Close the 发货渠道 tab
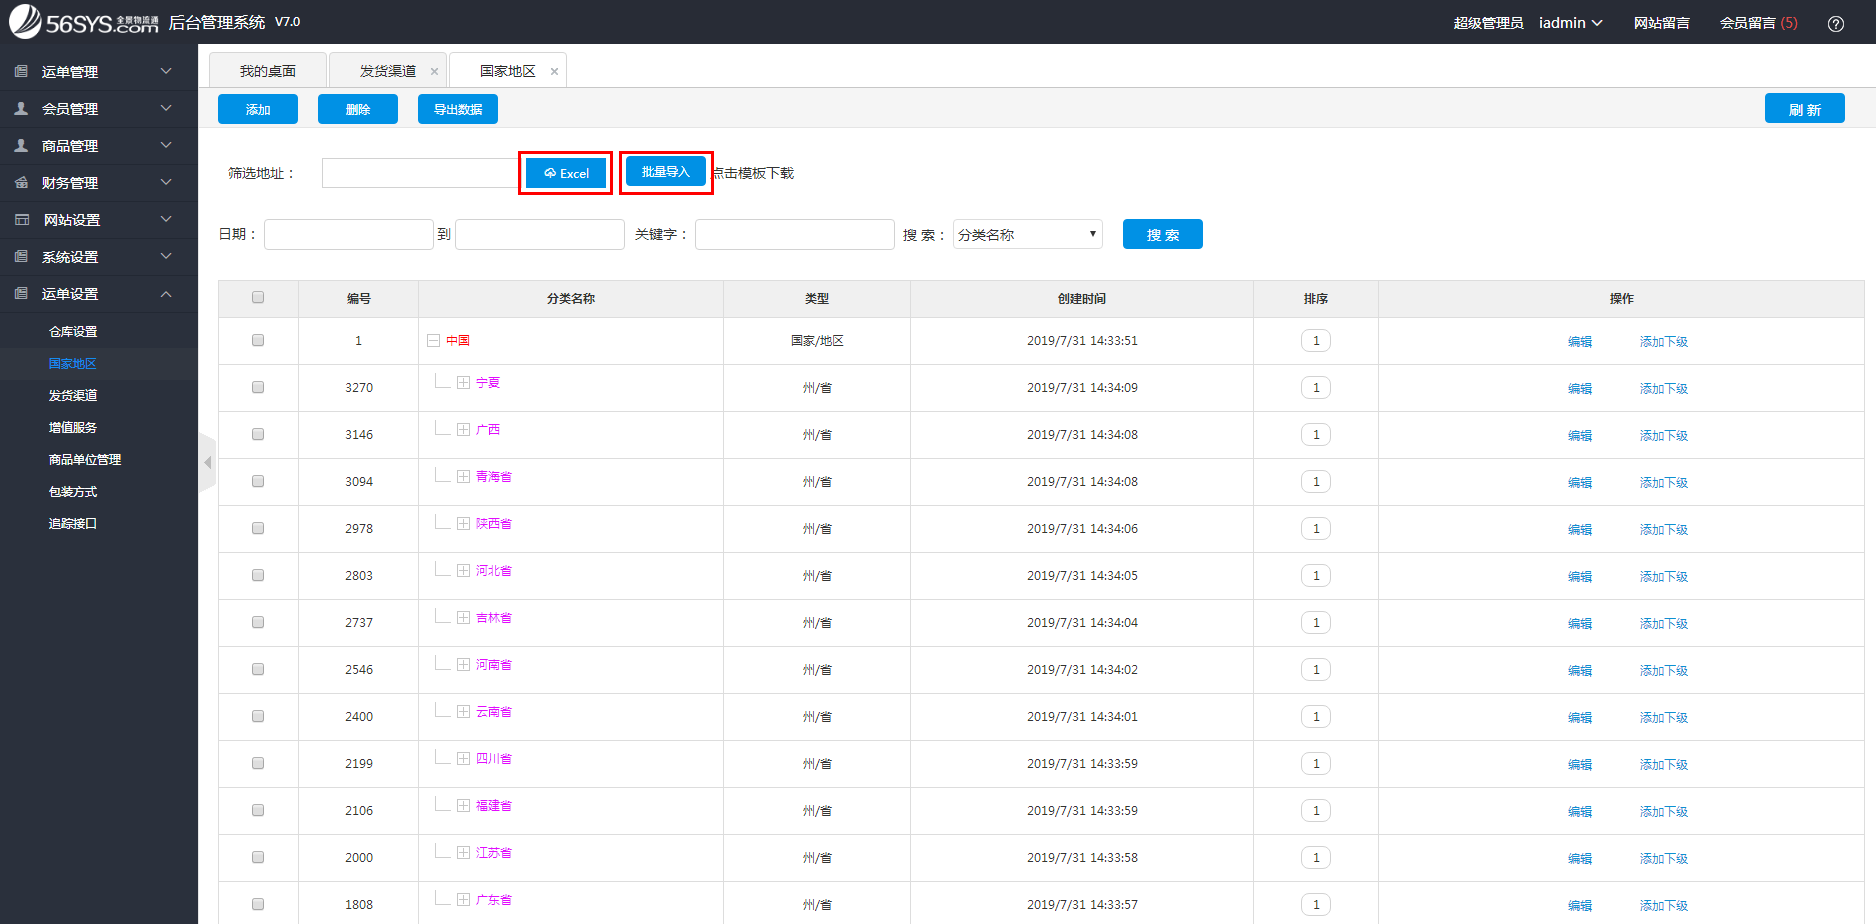 click(434, 71)
